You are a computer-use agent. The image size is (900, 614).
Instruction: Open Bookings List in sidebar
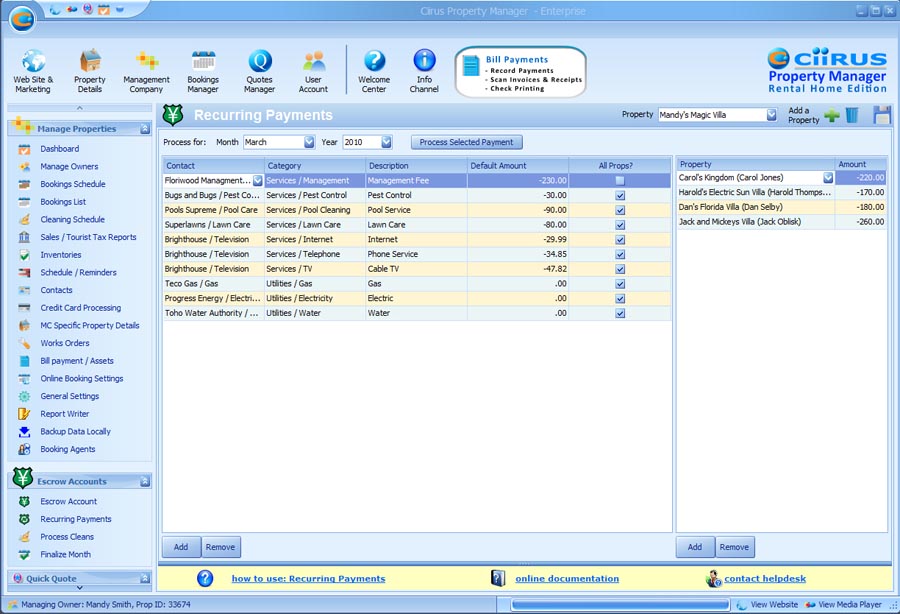(x=63, y=202)
